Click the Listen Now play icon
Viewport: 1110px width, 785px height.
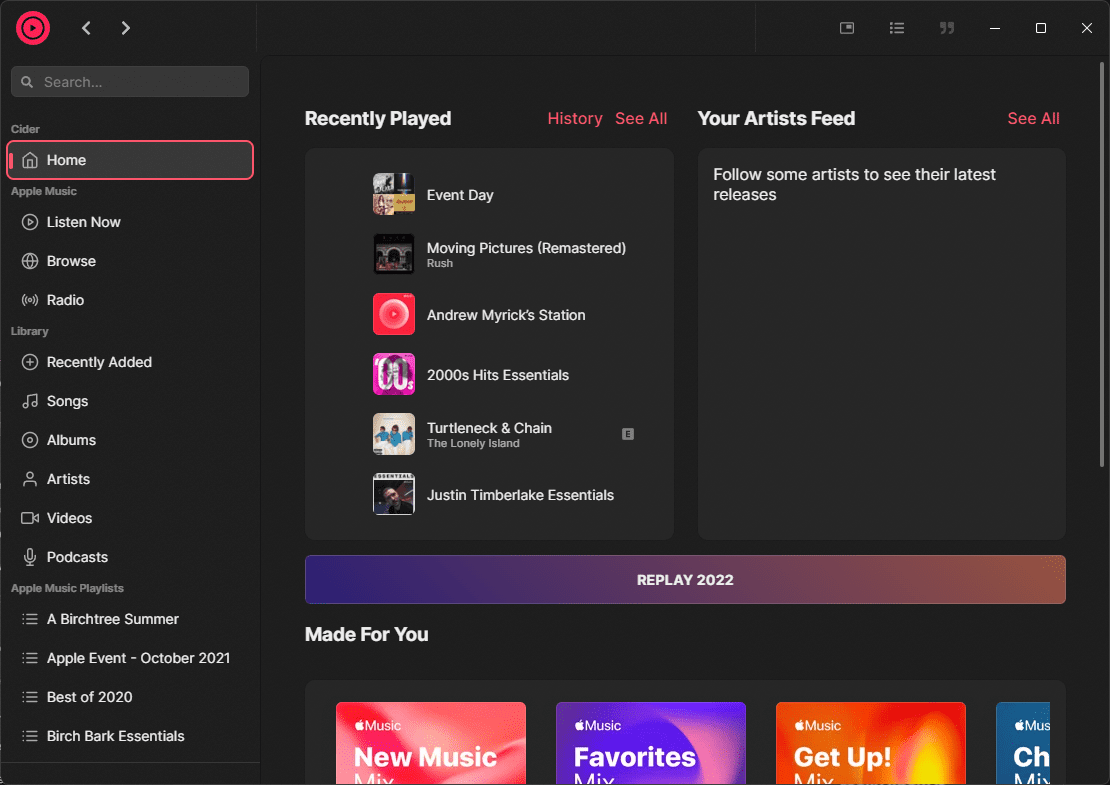click(30, 222)
